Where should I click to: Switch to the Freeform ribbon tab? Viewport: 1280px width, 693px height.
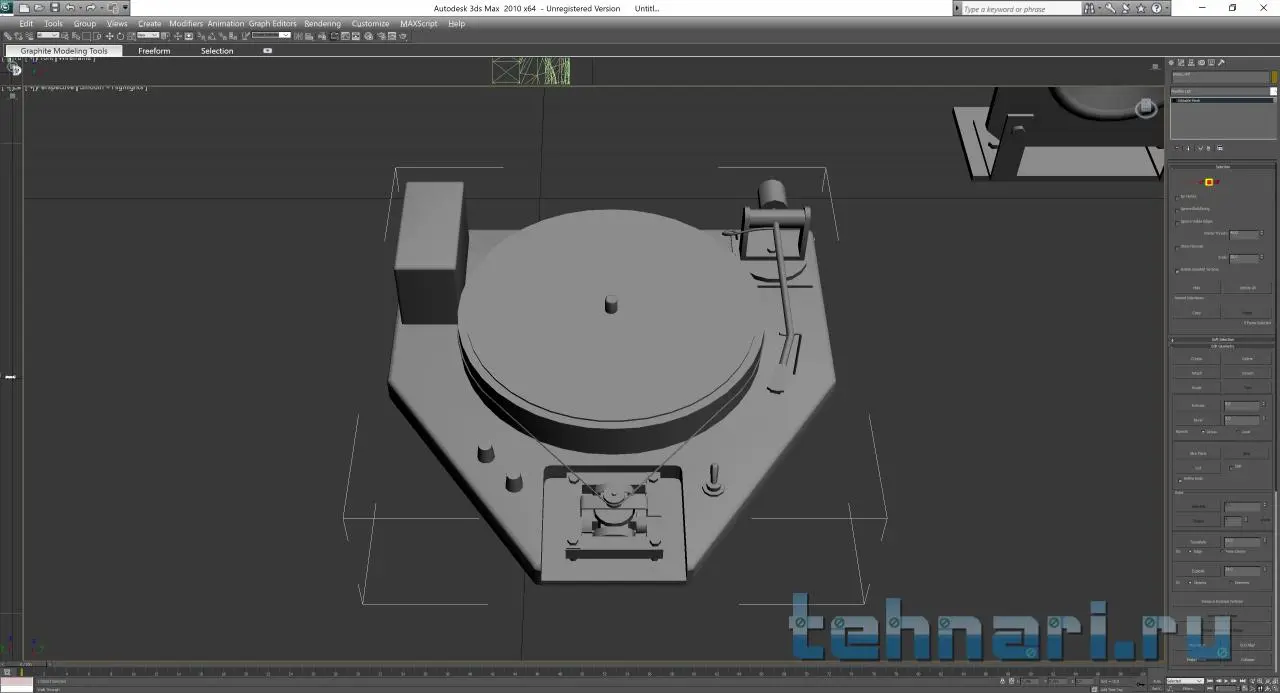point(154,51)
